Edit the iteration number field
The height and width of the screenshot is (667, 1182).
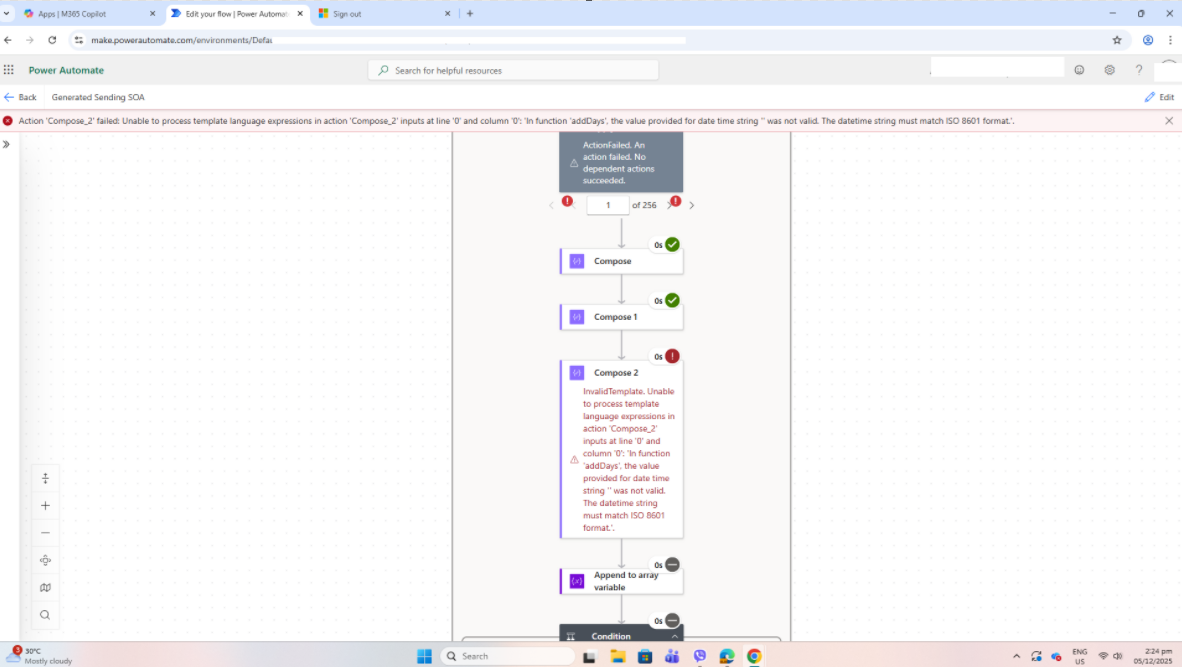(608, 205)
